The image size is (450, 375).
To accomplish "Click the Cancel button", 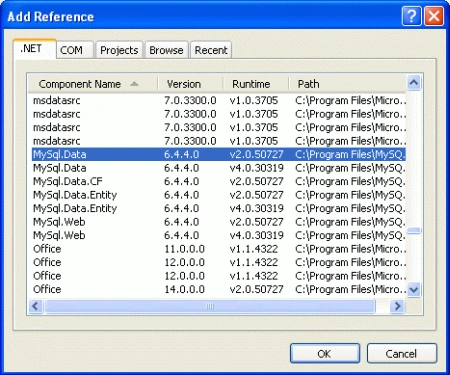I will pyautogui.click(x=401, y=353).
